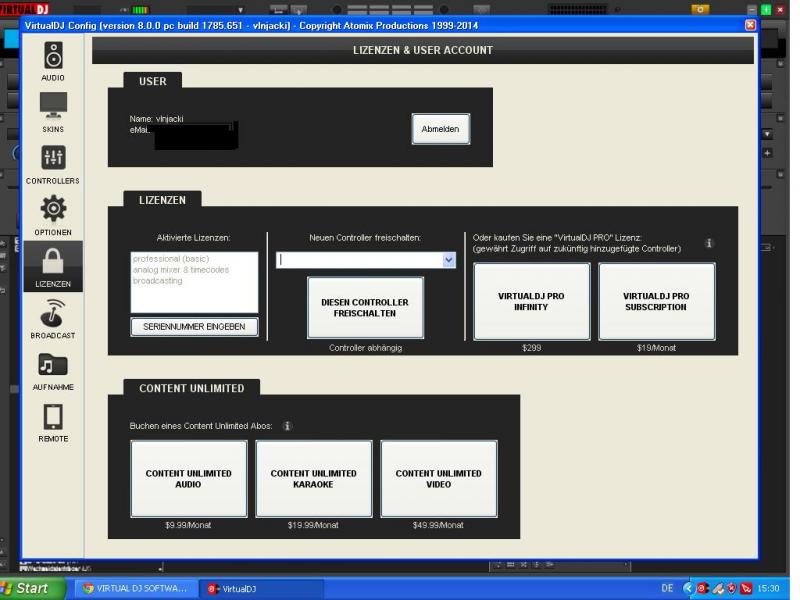Click the green maximize button of VirtualDJ main window

(766, 9)
